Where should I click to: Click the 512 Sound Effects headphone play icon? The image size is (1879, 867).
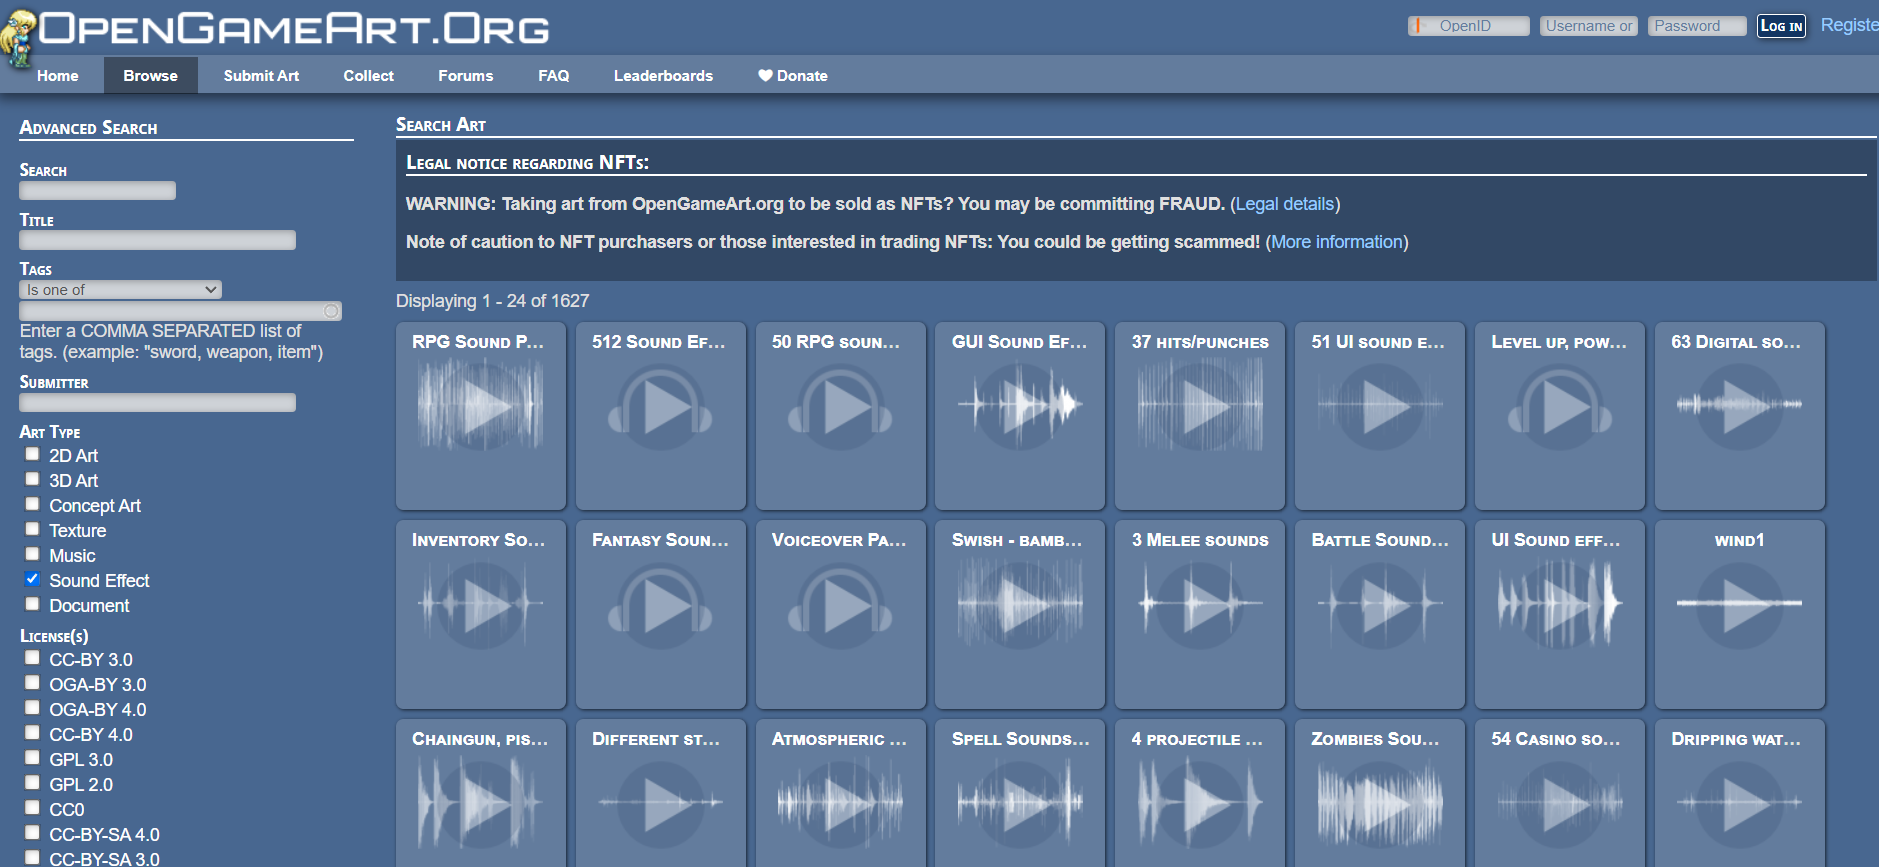coord(660,406)
